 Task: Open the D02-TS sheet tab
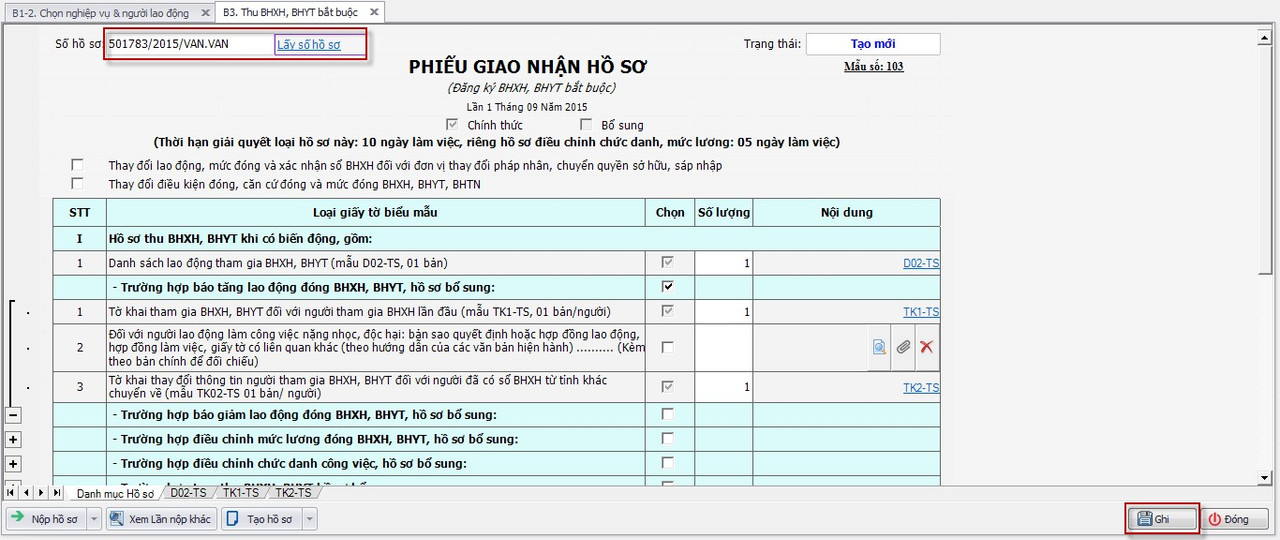click(x=188, y=493)
